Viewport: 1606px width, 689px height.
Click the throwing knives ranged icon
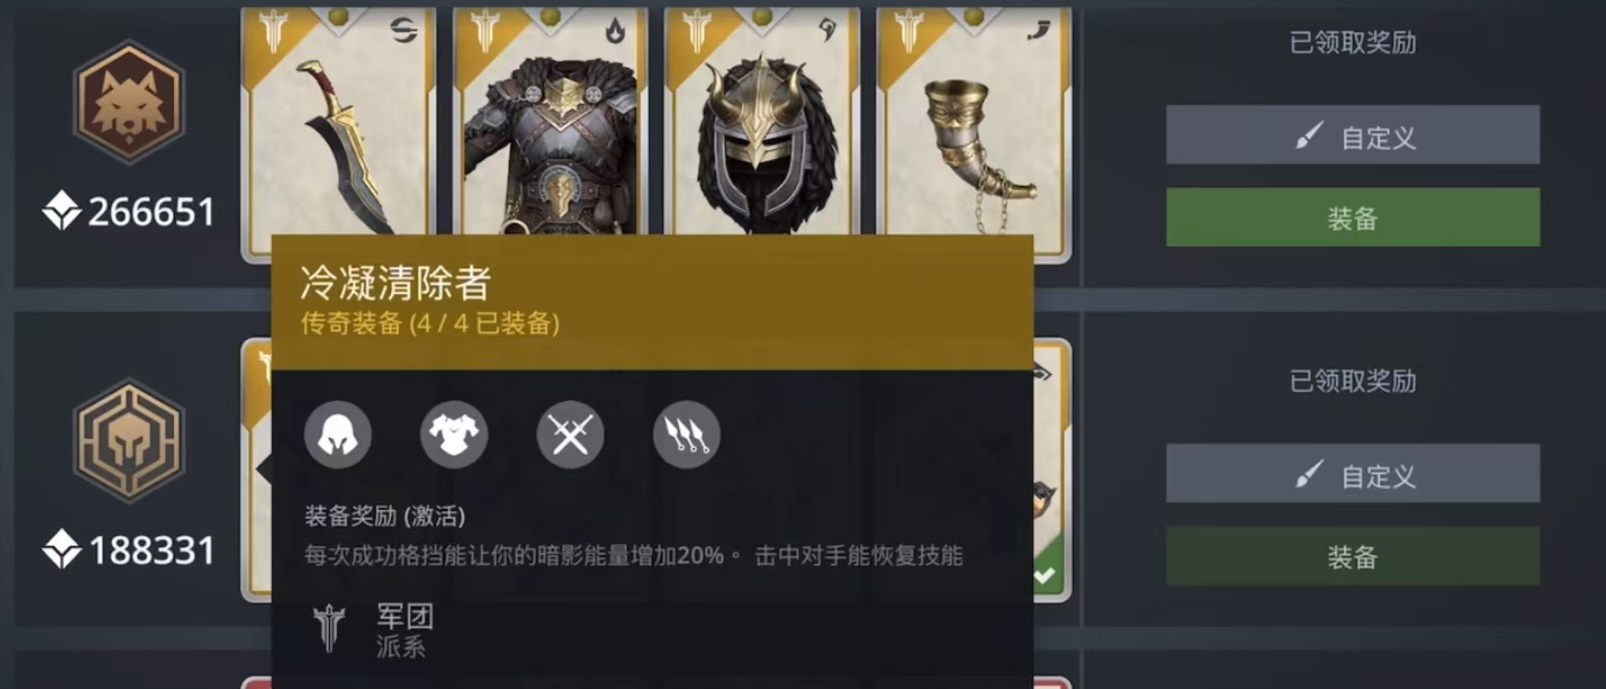(686, 435)
